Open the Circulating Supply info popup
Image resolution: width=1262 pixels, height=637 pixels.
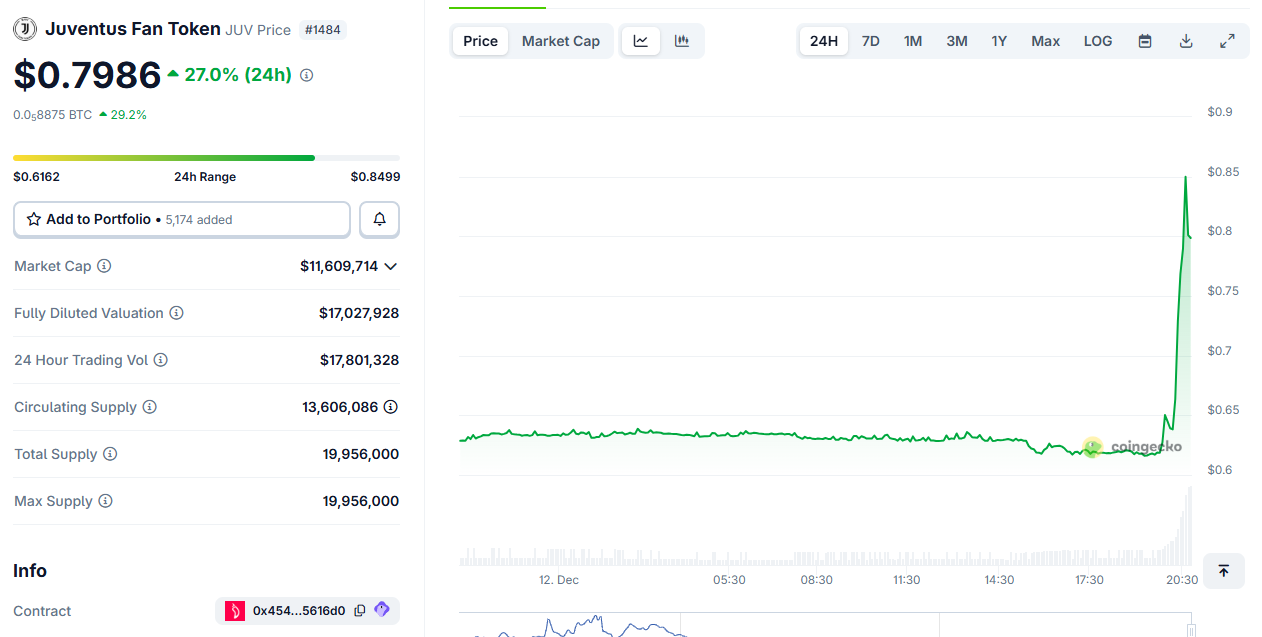[150, 407]
